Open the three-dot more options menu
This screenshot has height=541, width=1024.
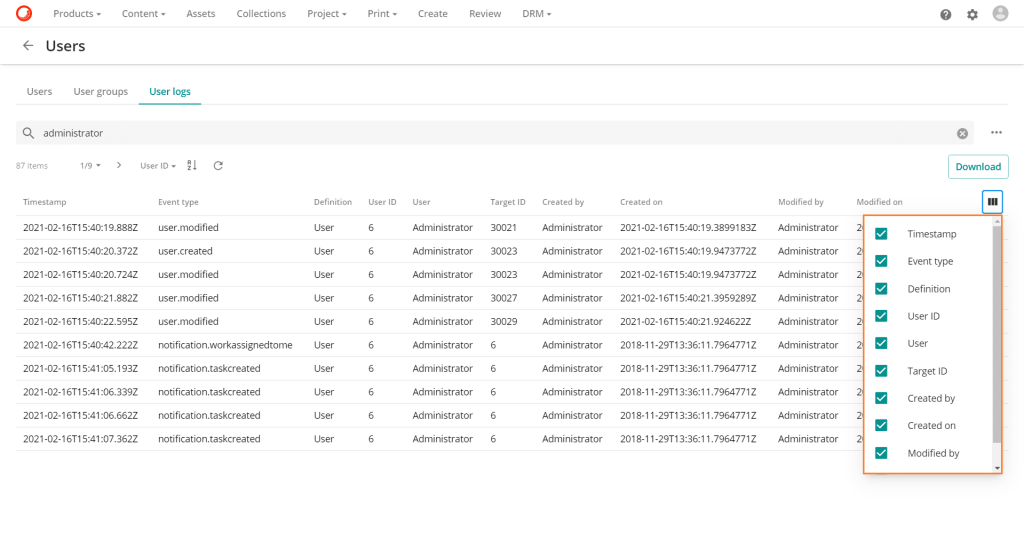[x=996, y=133]
